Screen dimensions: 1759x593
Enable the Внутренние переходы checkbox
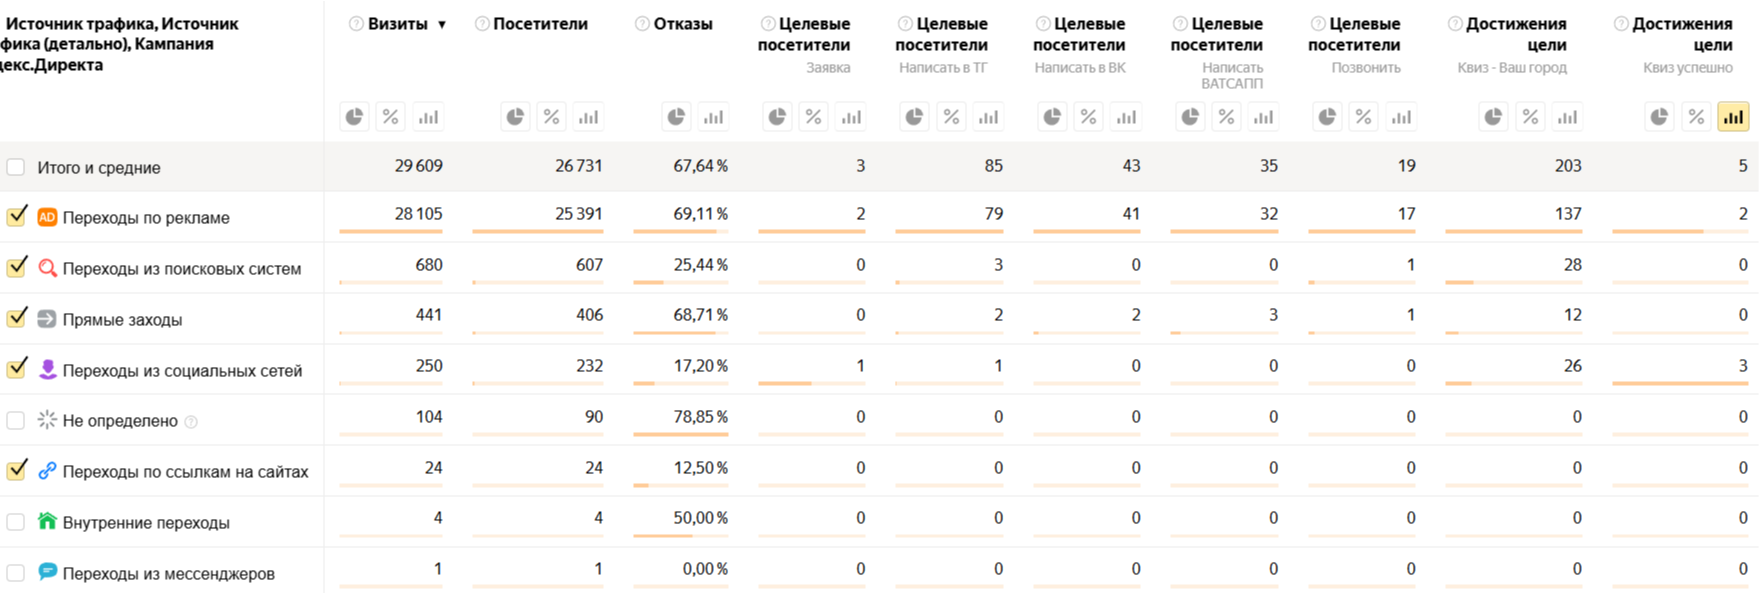[x=16, y=522]
